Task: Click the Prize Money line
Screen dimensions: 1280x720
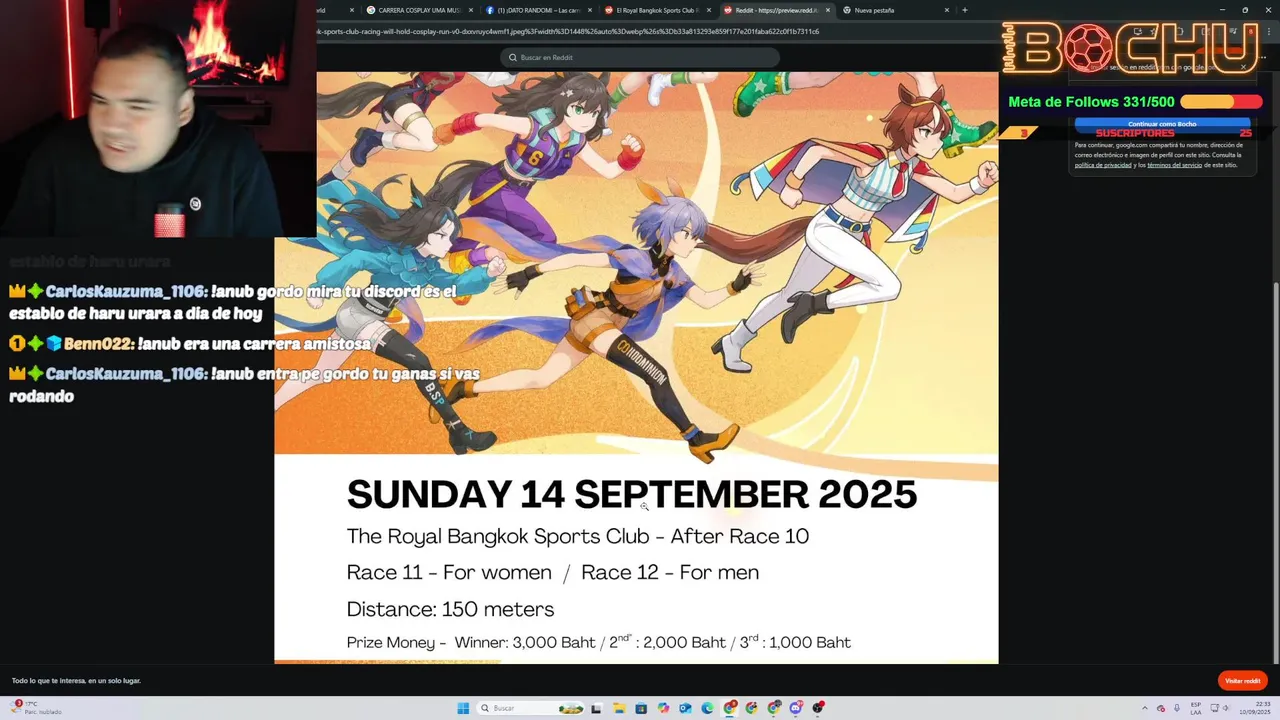Action: pos(598,642)
